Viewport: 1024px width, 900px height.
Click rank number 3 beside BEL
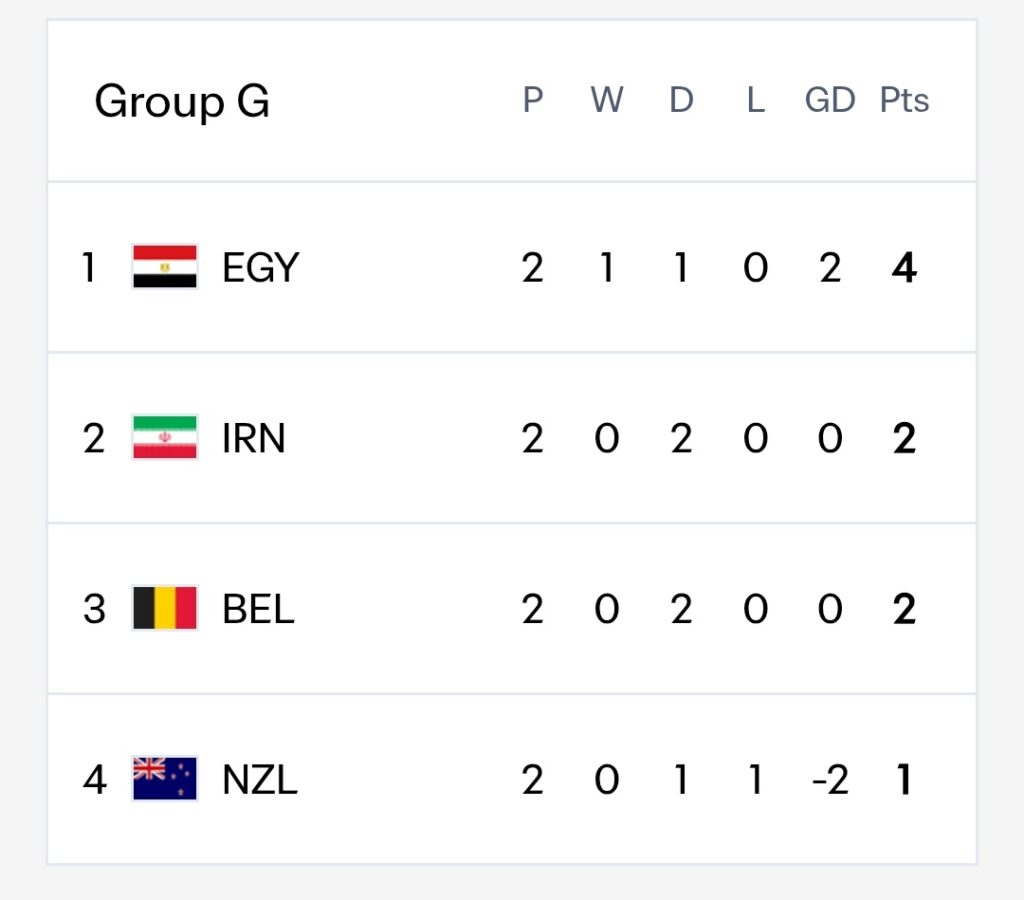click(94, 609)
